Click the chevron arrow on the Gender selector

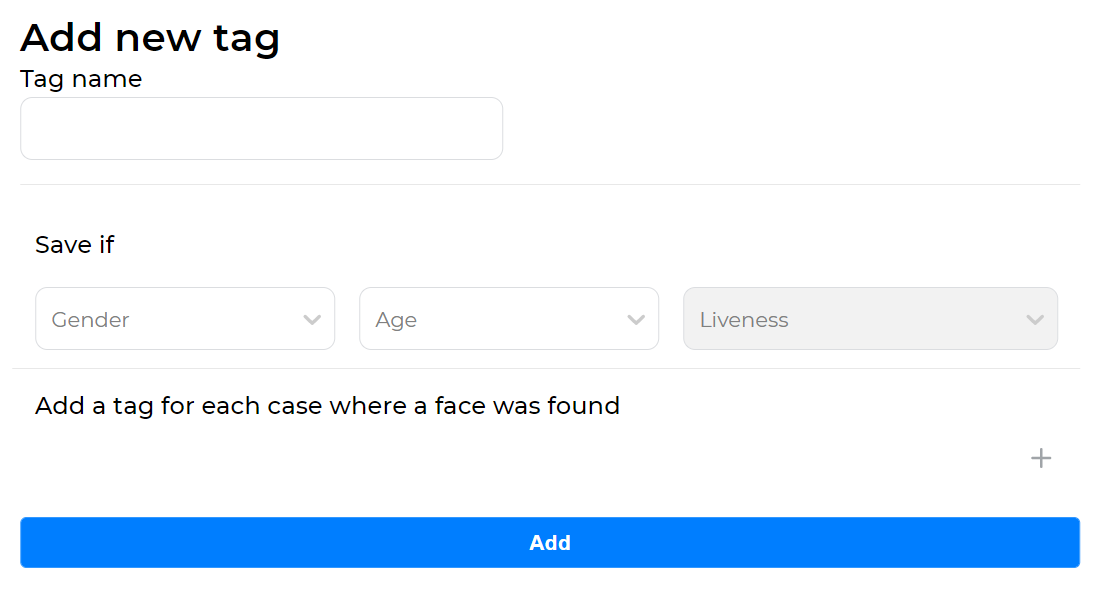(311, 318)
